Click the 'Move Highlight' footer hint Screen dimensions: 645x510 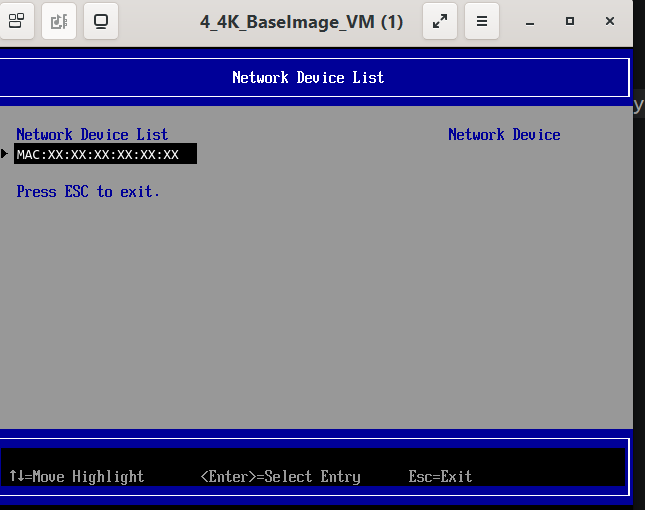click(x=77, y=476)
